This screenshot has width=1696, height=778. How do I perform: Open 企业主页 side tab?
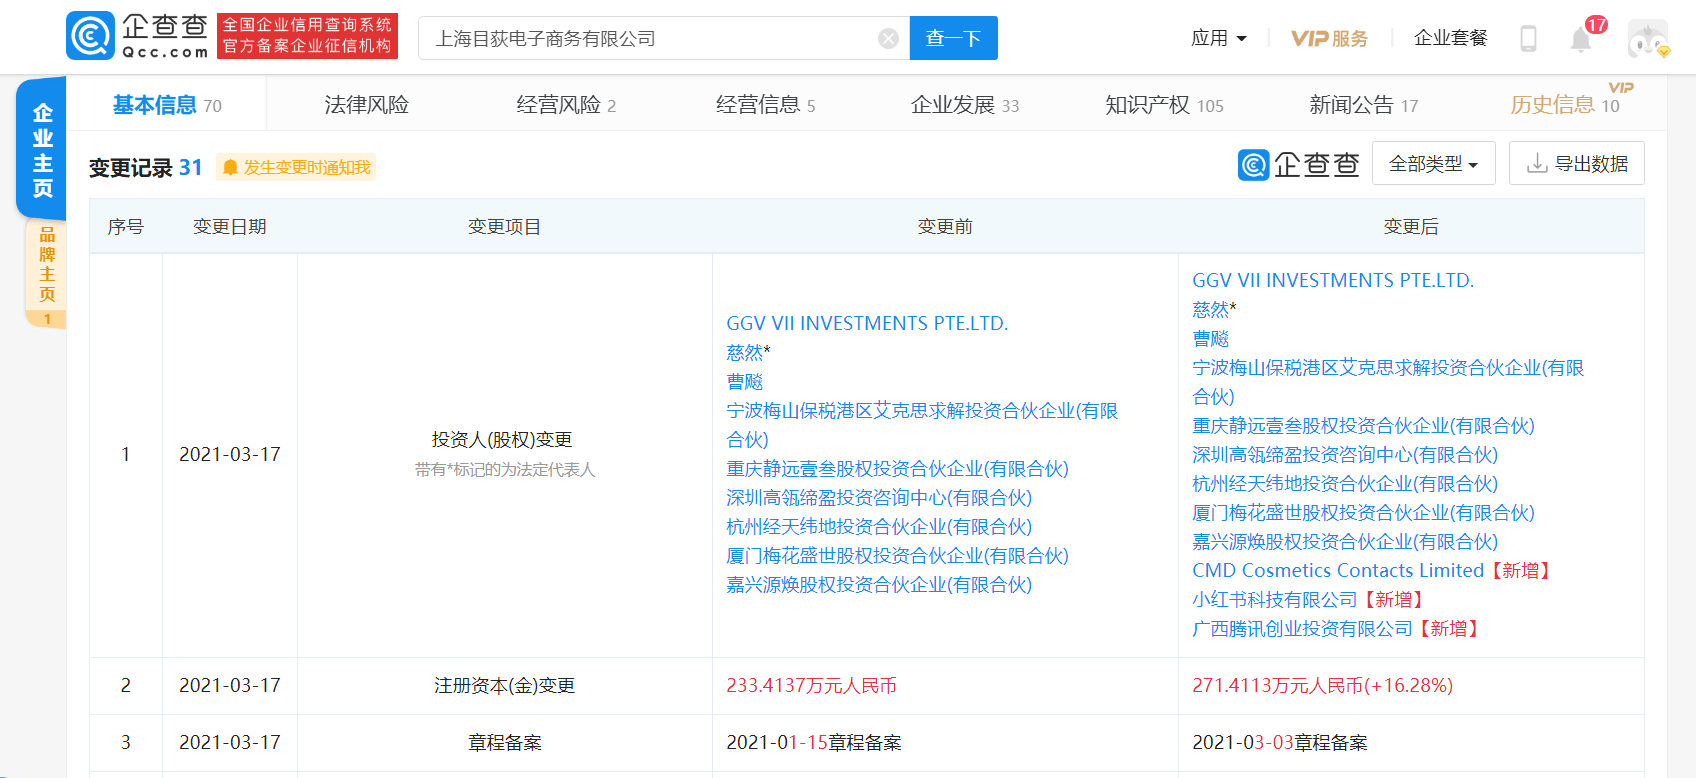click(x=42, y=149)
